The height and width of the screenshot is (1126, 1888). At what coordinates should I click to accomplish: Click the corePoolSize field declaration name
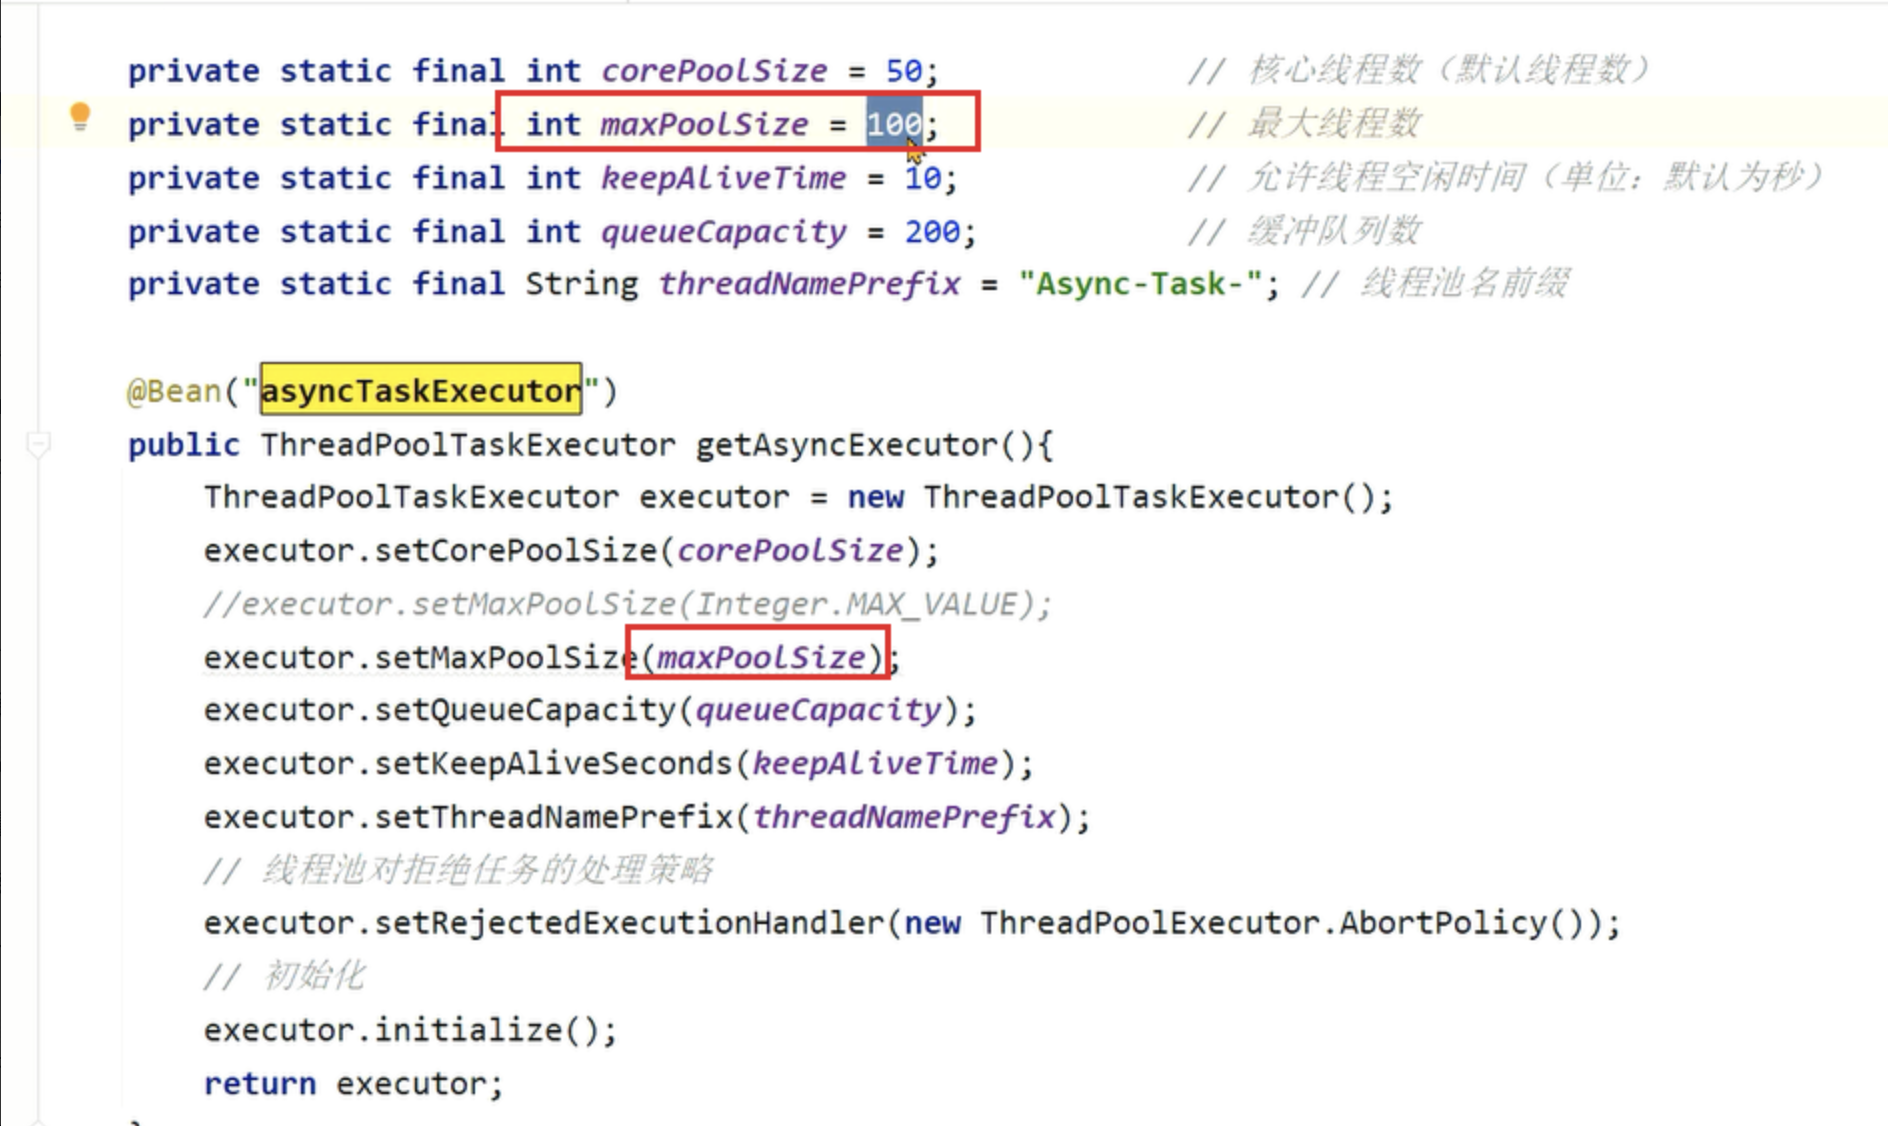[x=714, y=71]
